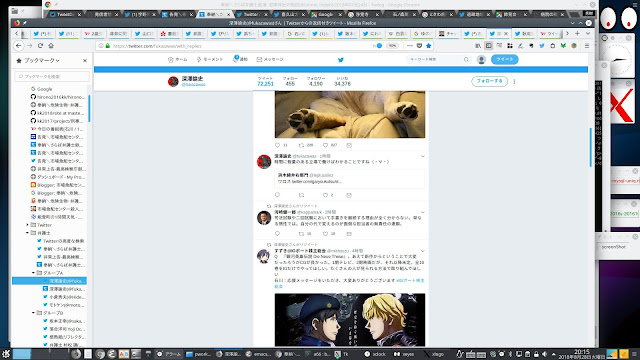Screen dimensions: 640x360
Task: Open the Firefox hamburger menu
Action: pos(587,46)
